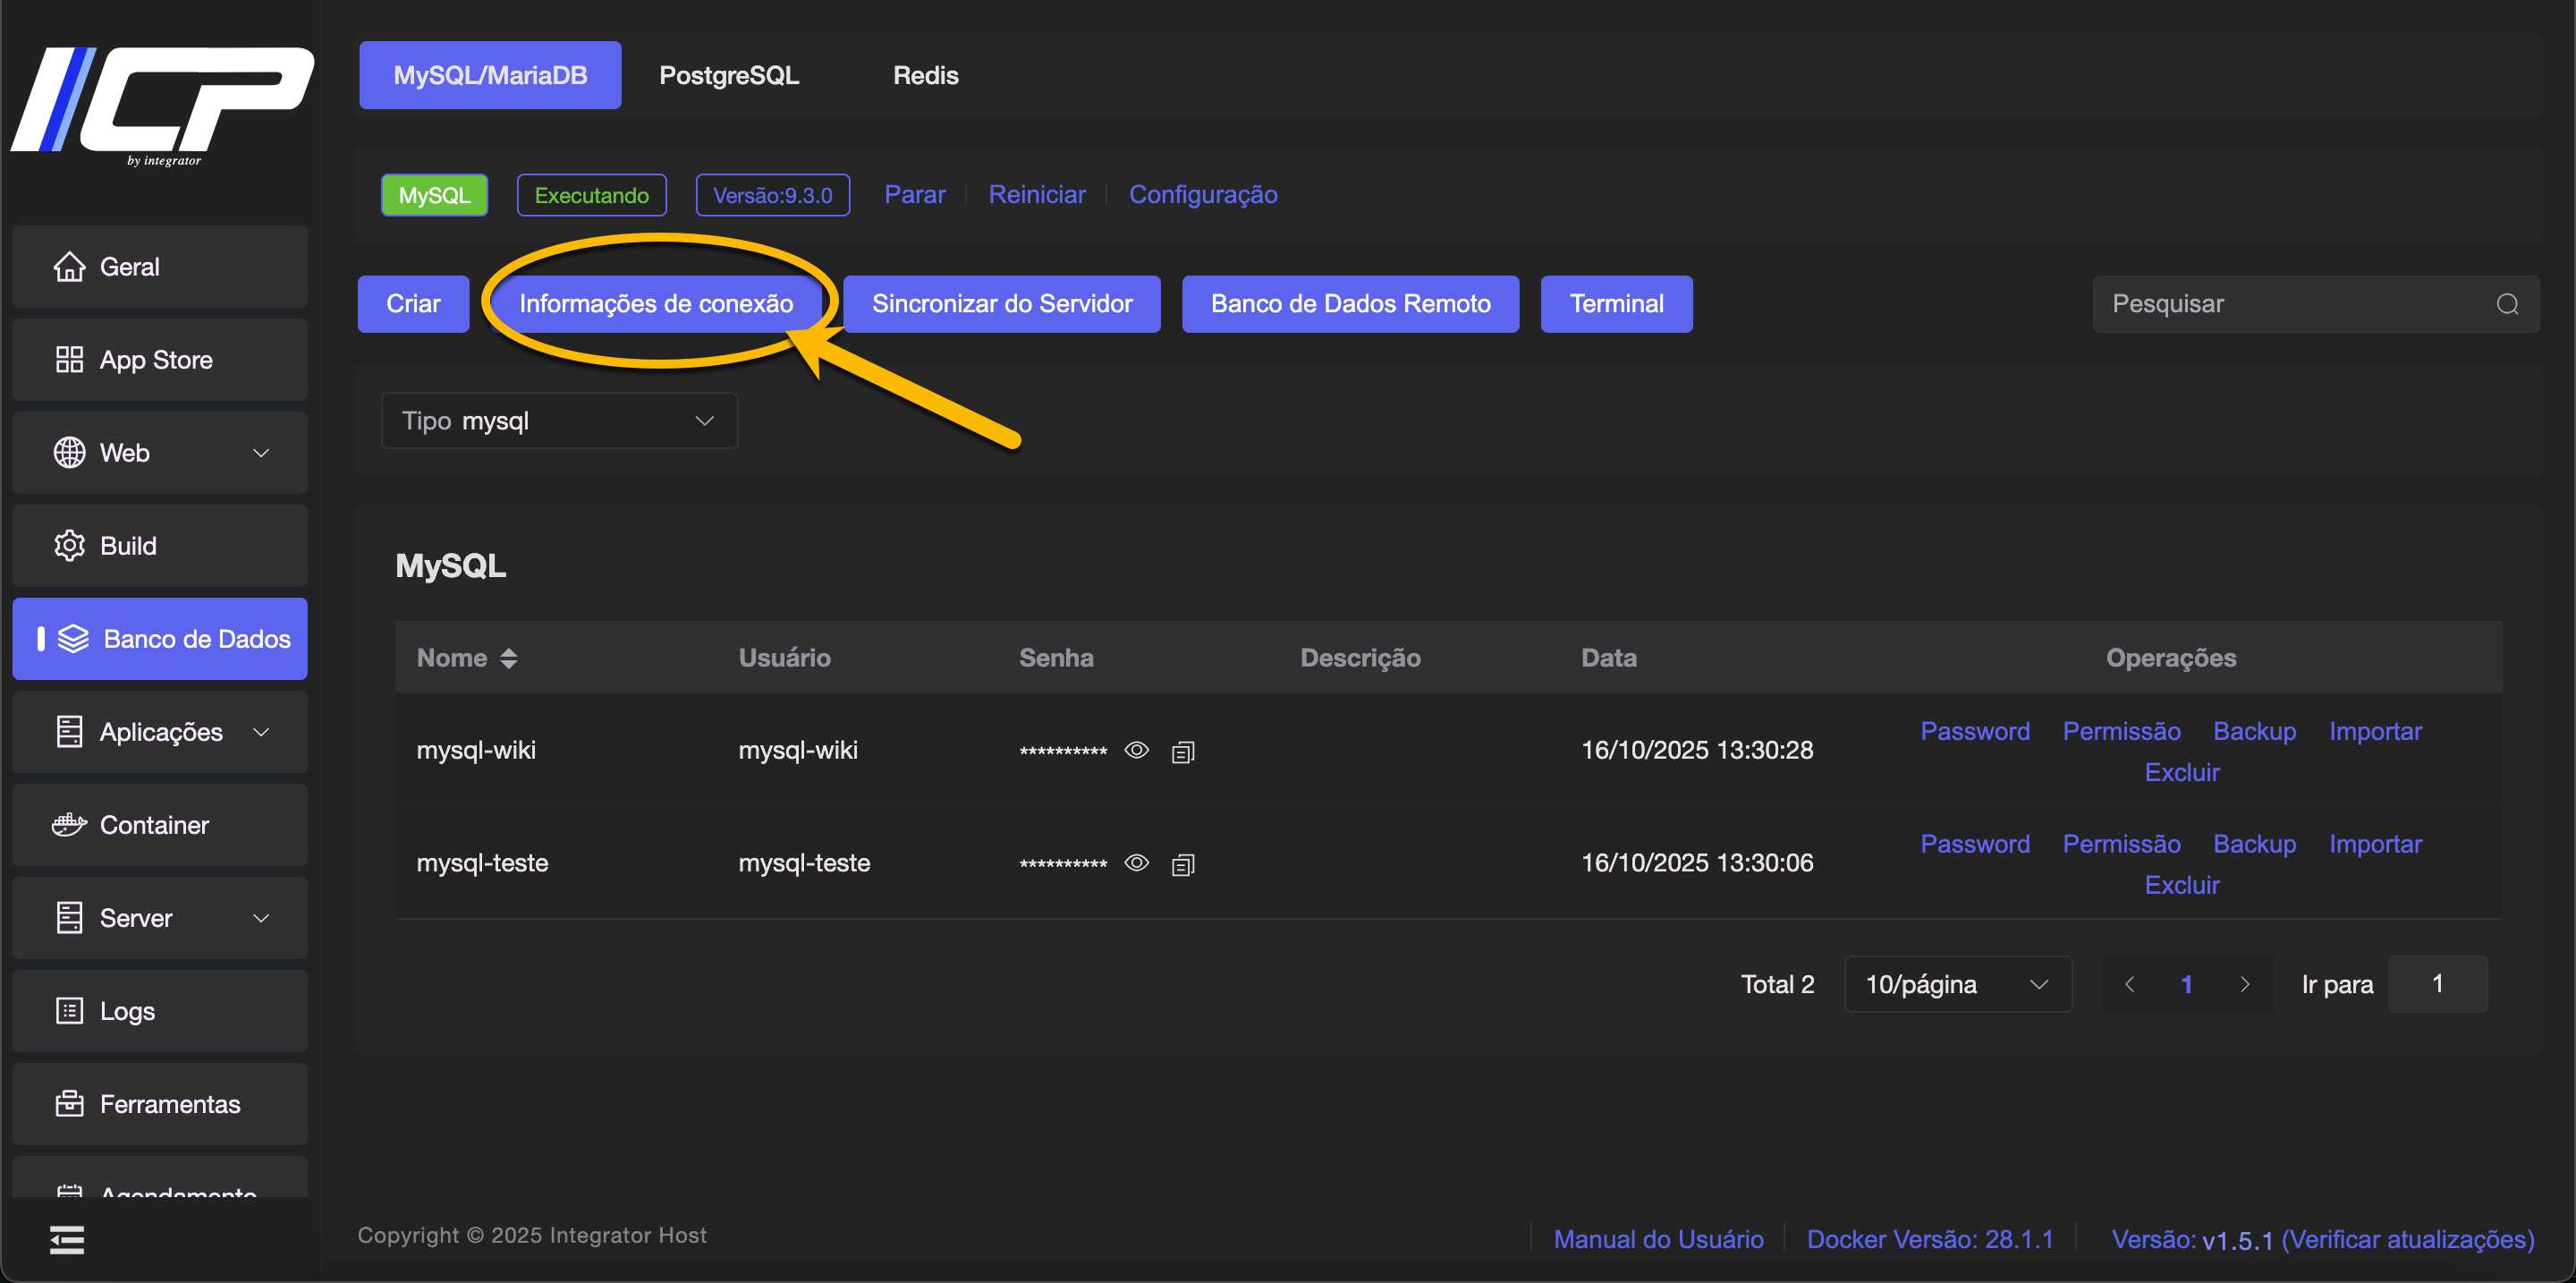Viewport: 2576px width, 1283px height.
Task: Click the Geral home icon
Action: (69, 267)
